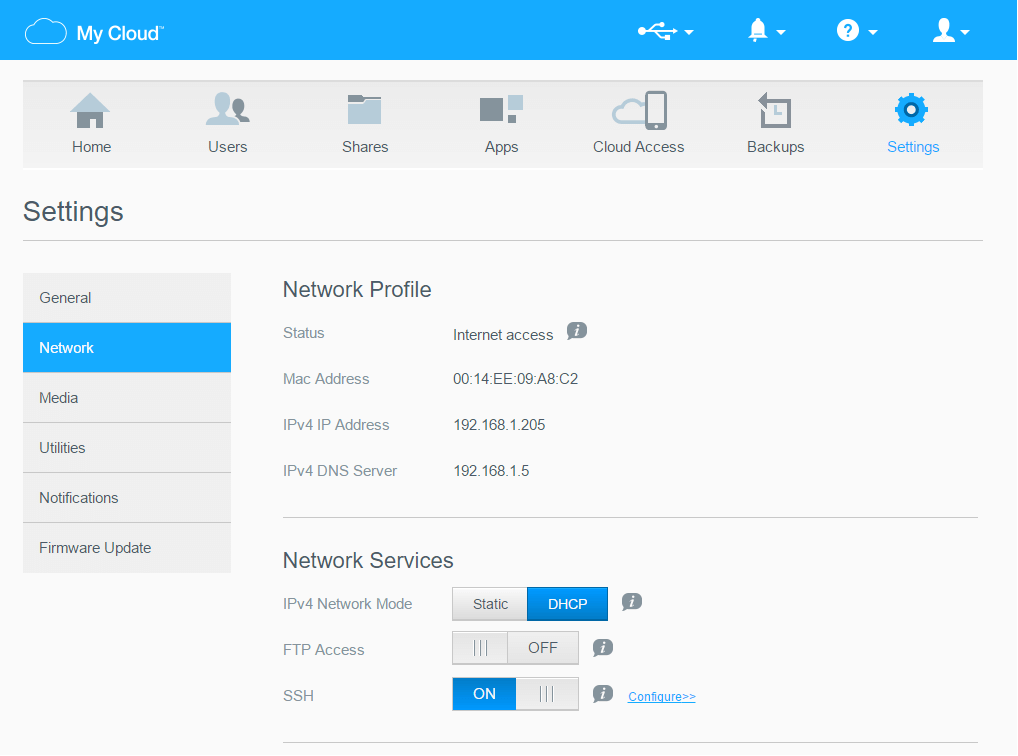This screenshot has width=1018, height=756.
Task: Open the user account dropdown
Action: (x=950, y=32)
